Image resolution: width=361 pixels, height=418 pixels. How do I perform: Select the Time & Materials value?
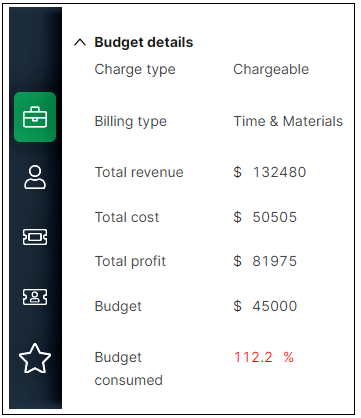coord(288,121)
